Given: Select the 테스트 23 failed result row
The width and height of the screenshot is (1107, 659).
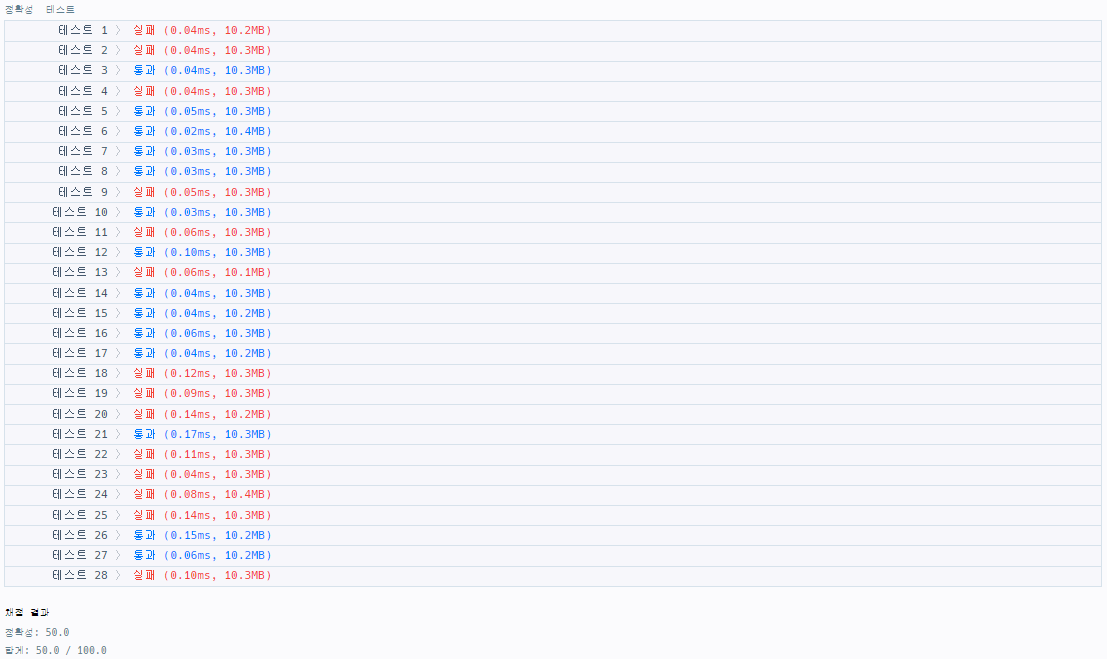Looking at the screenshot, I should point(553,475).
